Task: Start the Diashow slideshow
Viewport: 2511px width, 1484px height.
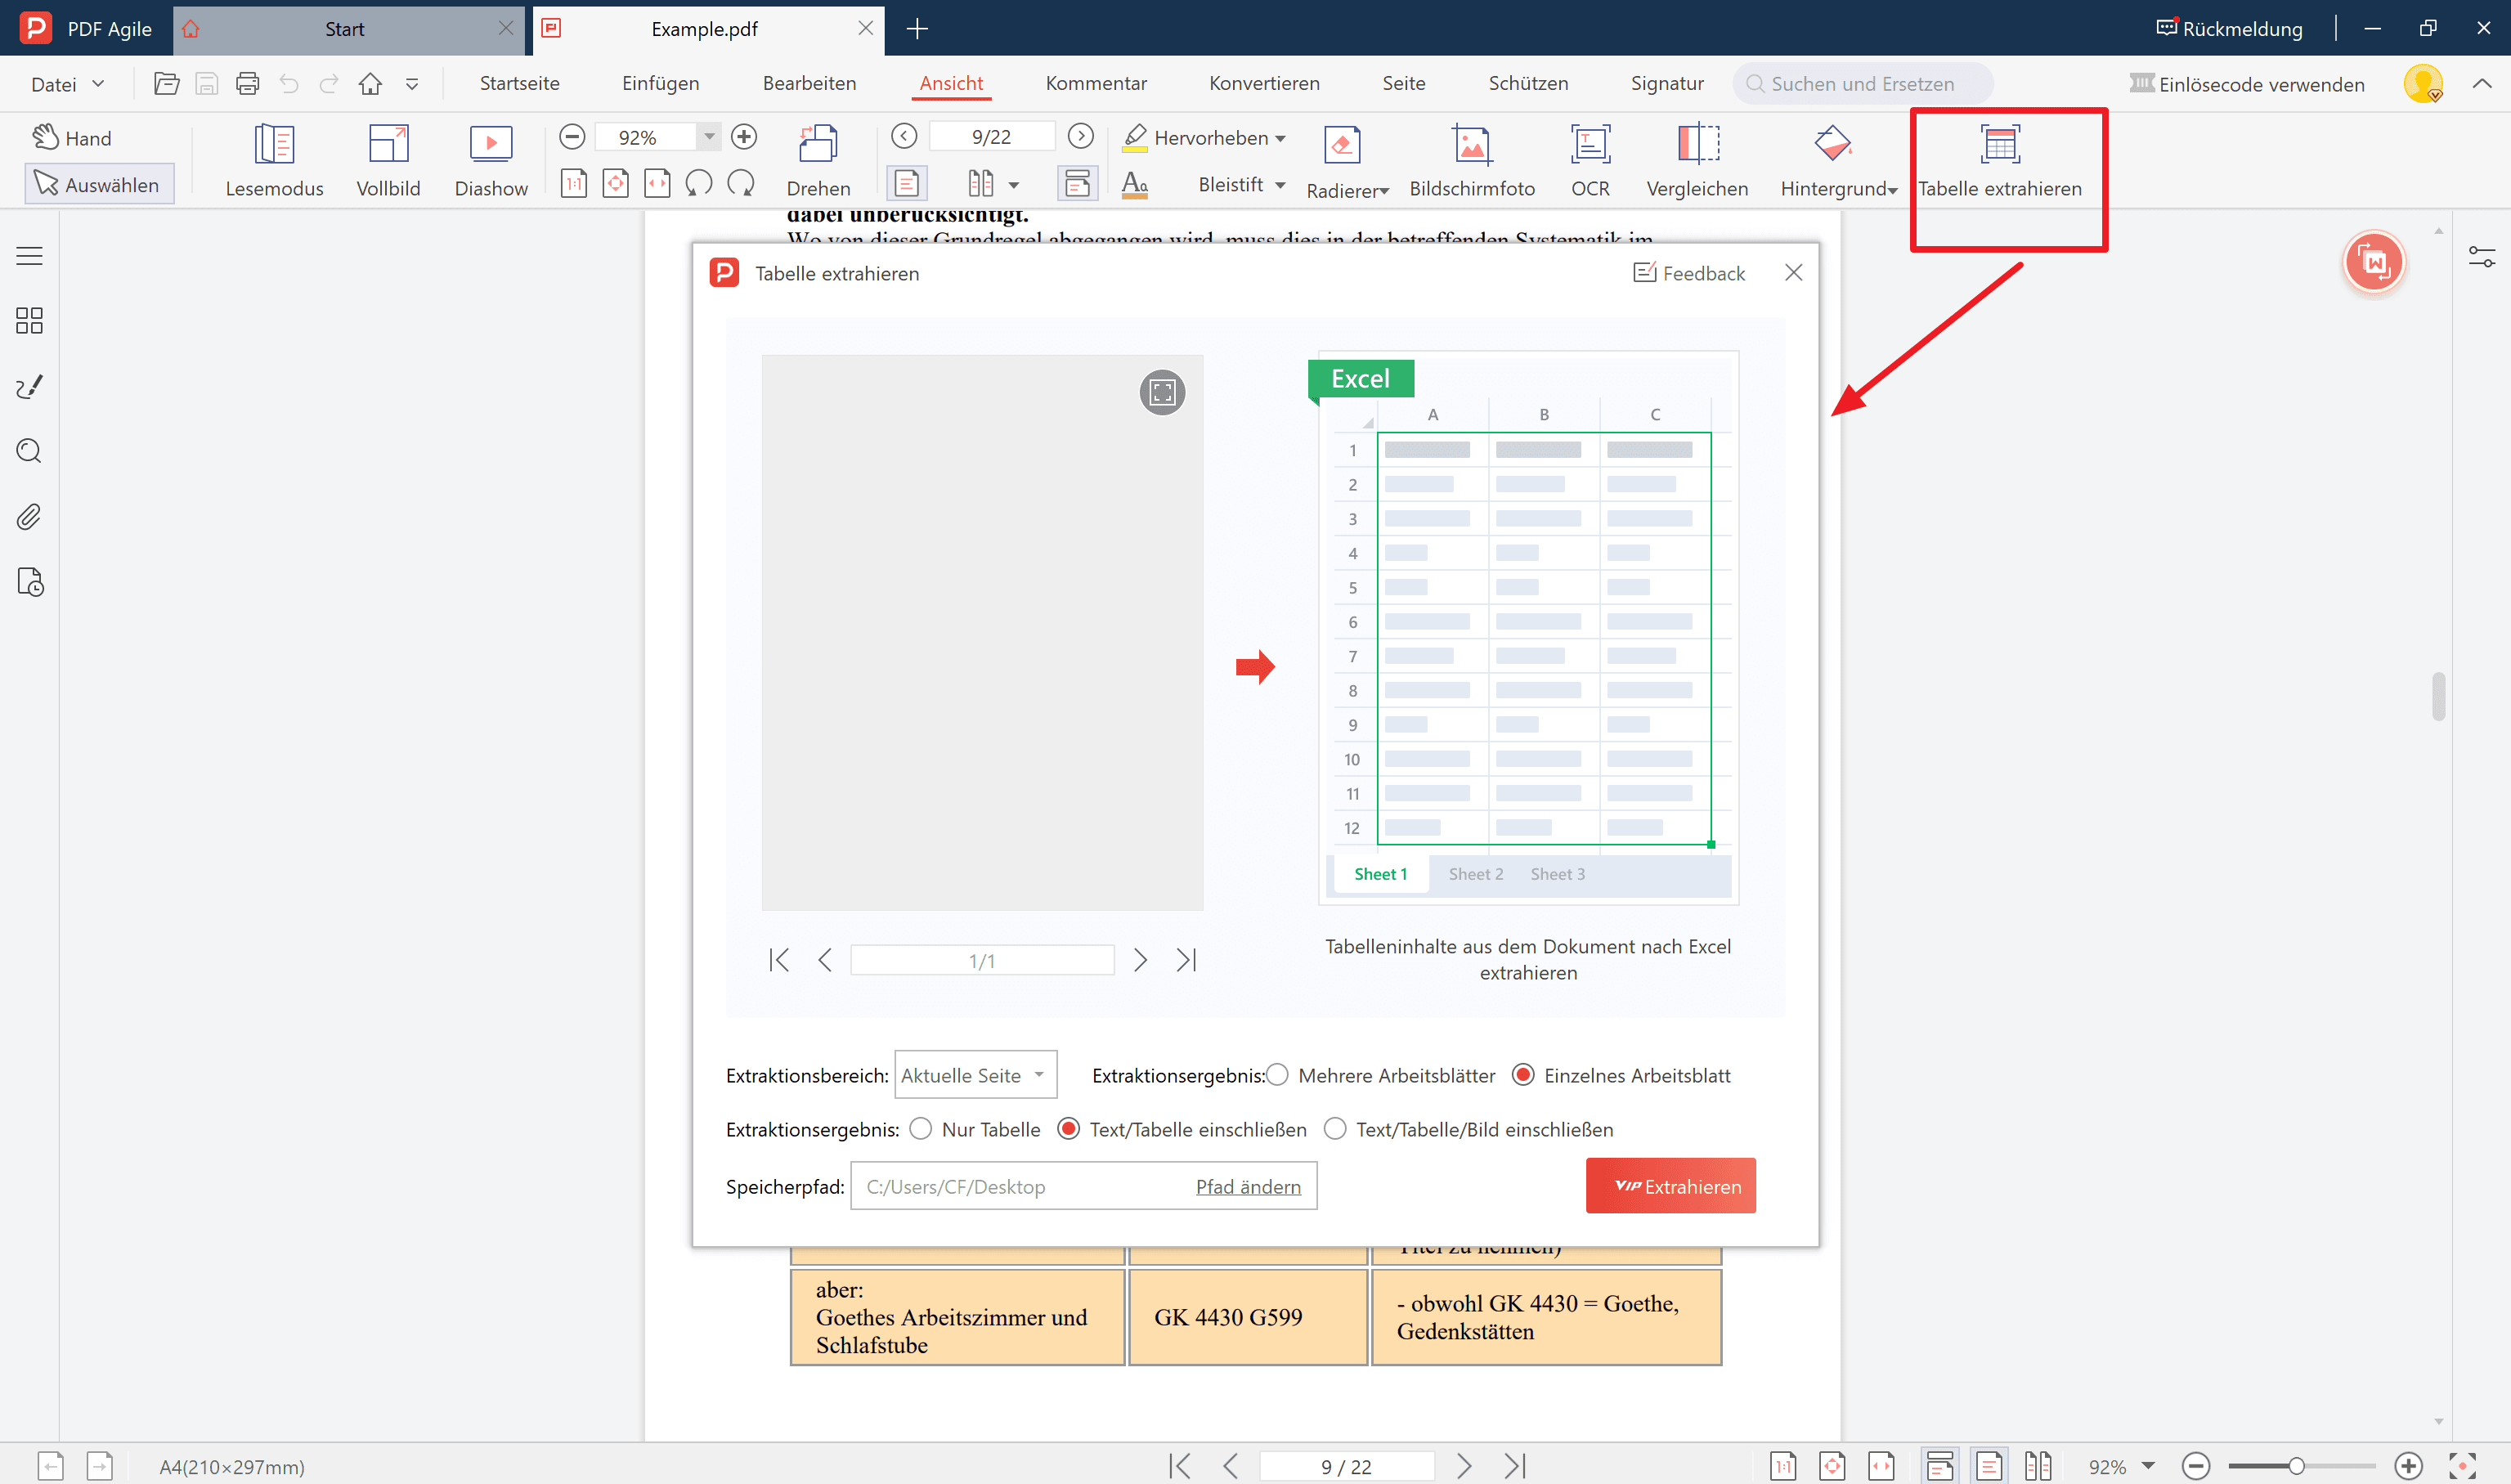Action: [491, 160]
